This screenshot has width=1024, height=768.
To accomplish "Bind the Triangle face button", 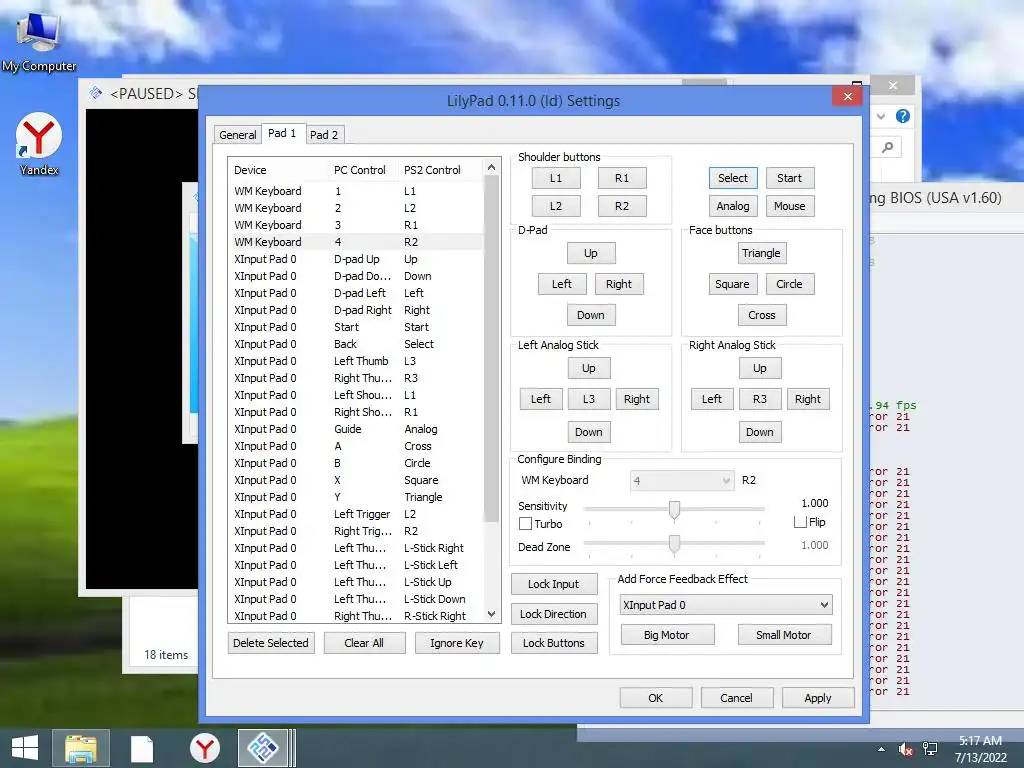I will click(x=761, y=253).
